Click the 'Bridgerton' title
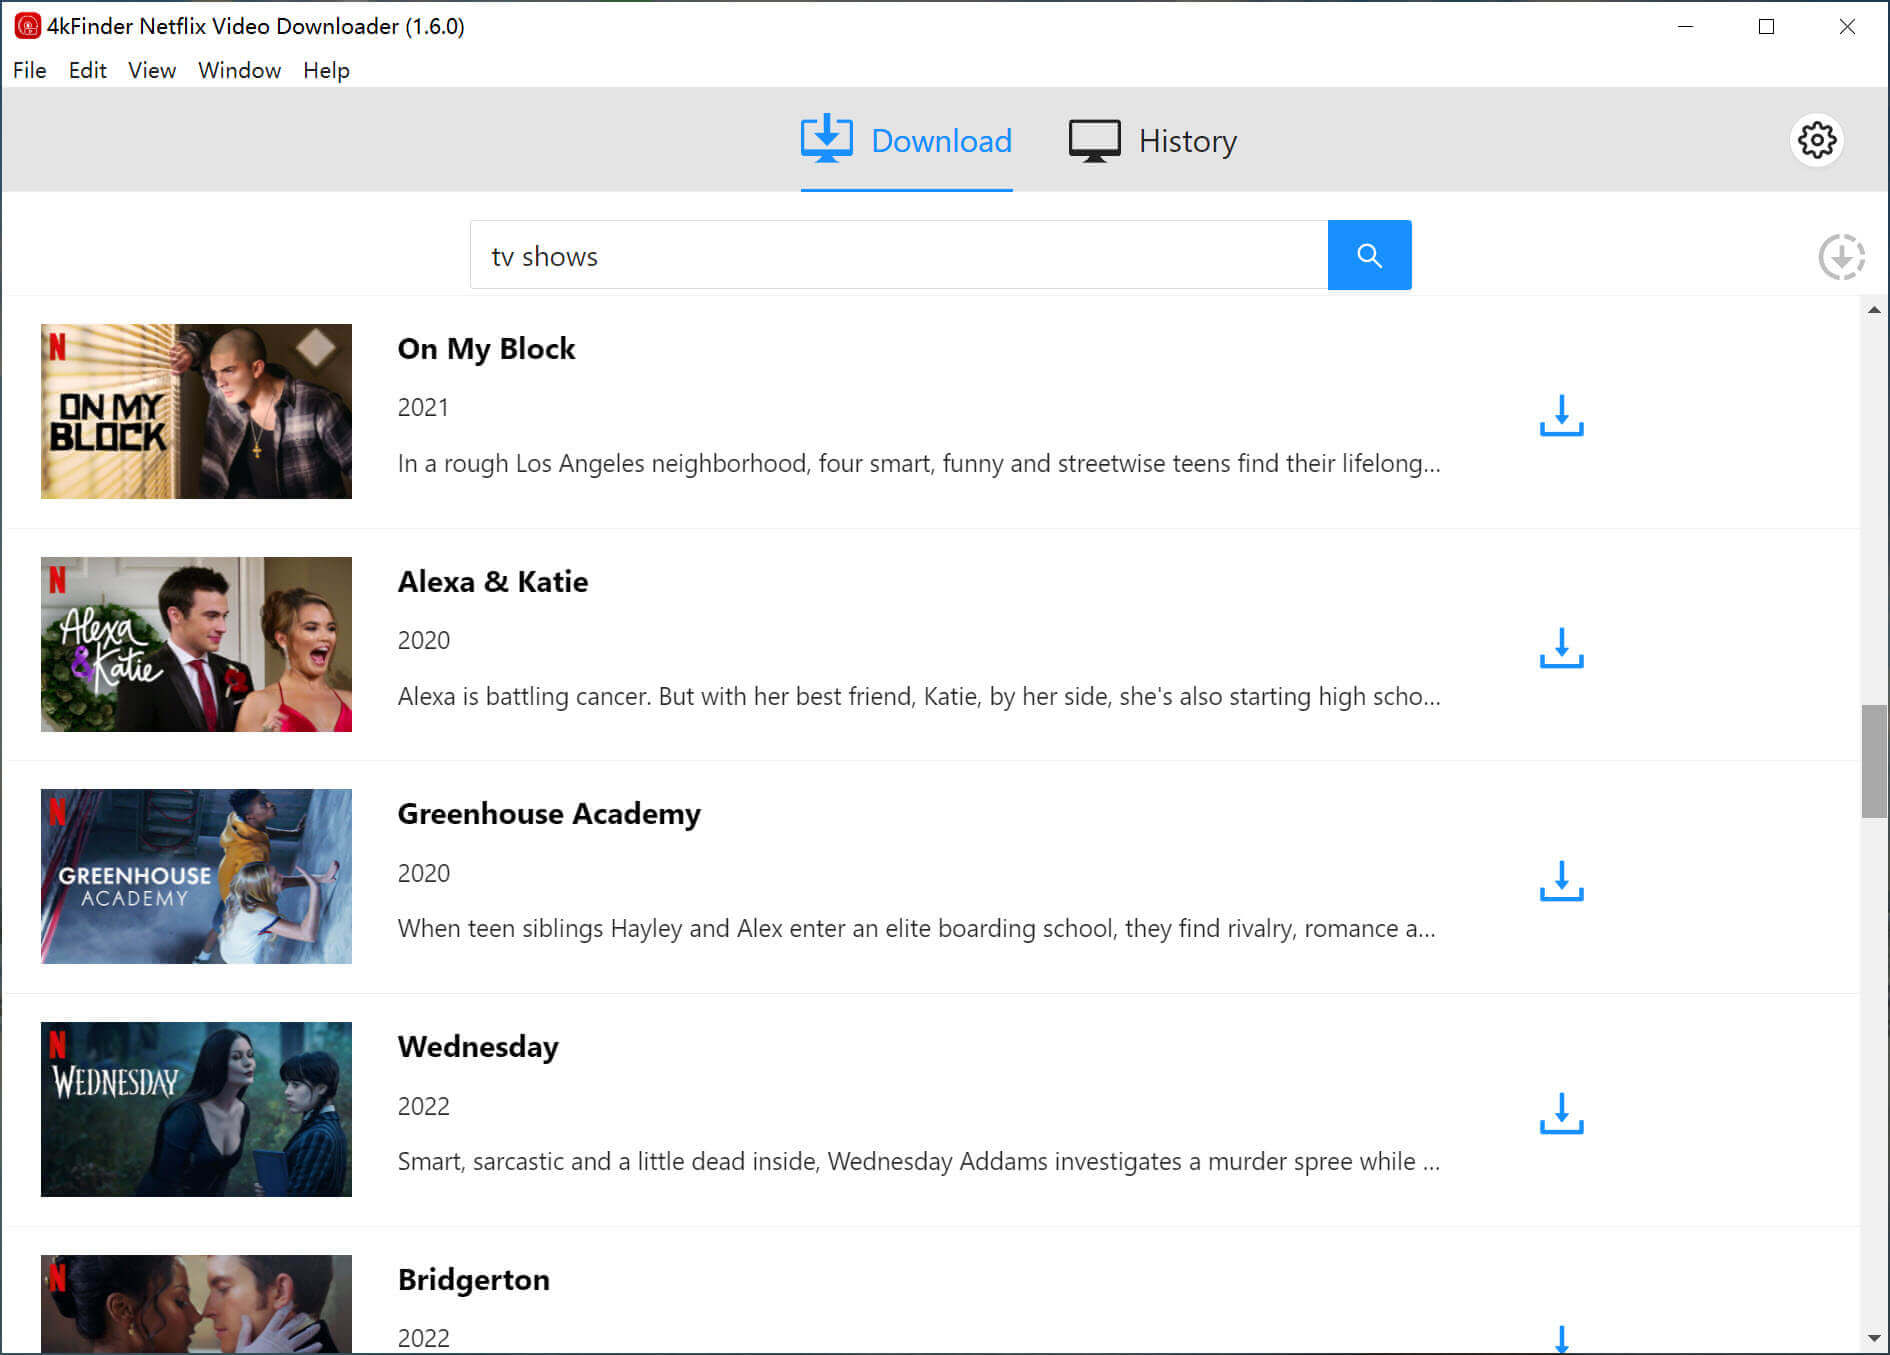This screenshot has height=1355, width=1890. (x=474, y=1280)
